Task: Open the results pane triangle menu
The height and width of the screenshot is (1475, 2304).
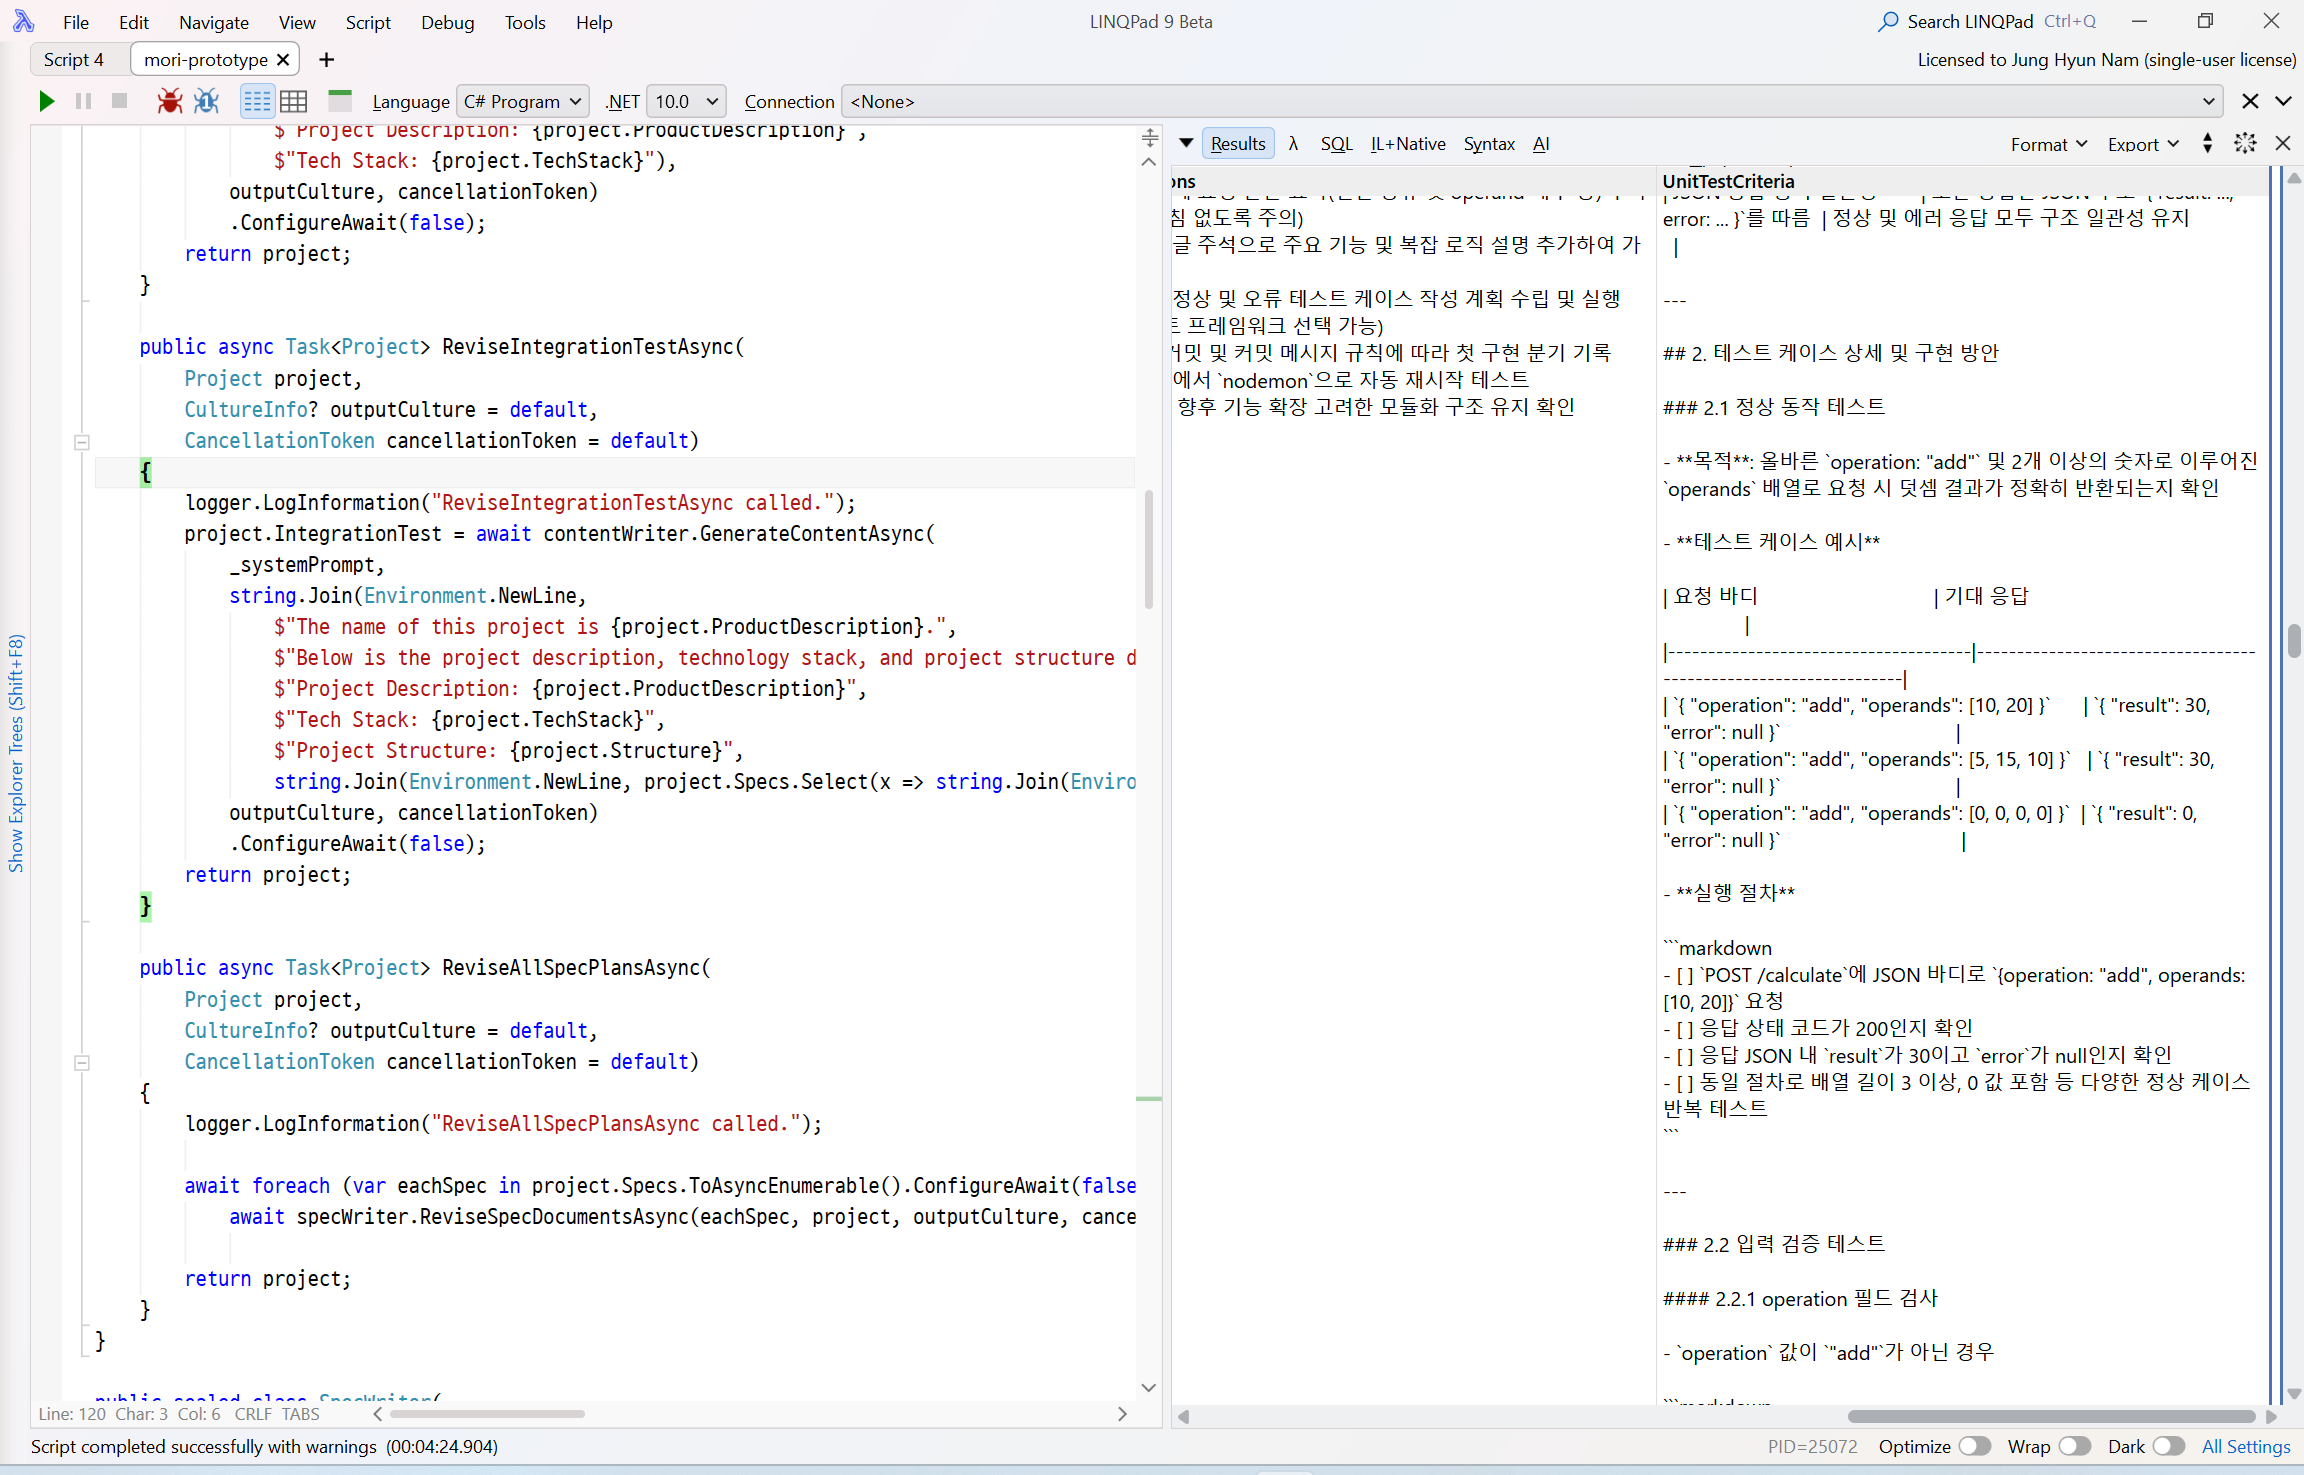Action: pos(1186,143)
